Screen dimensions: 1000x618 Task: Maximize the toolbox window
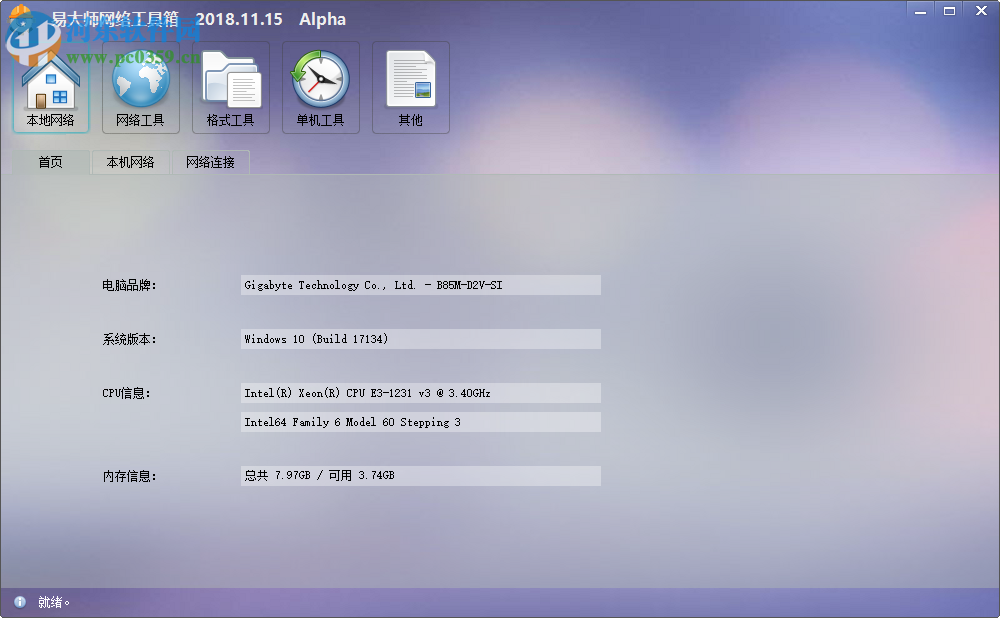click(950, 11)
